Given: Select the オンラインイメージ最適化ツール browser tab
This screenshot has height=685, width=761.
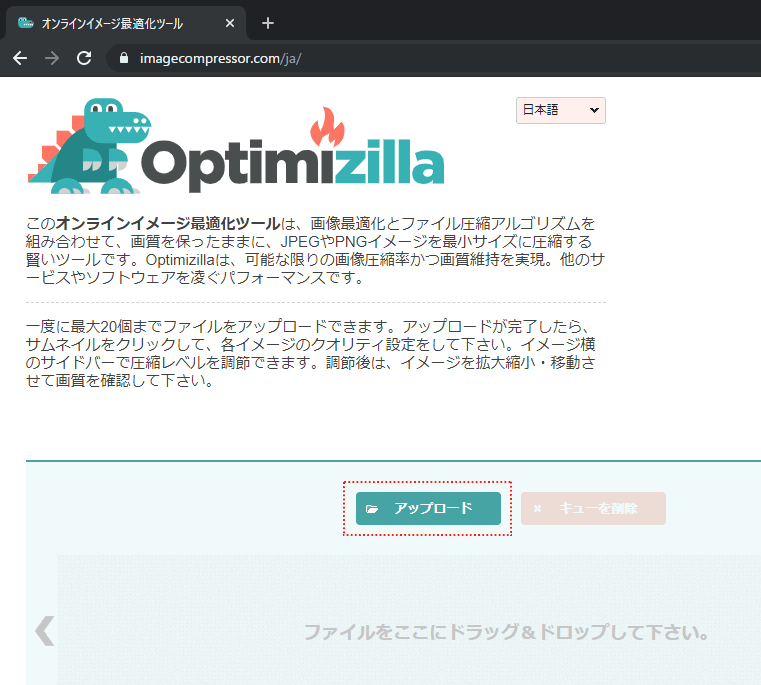Looking at the screenshot, I should point(125,23).
